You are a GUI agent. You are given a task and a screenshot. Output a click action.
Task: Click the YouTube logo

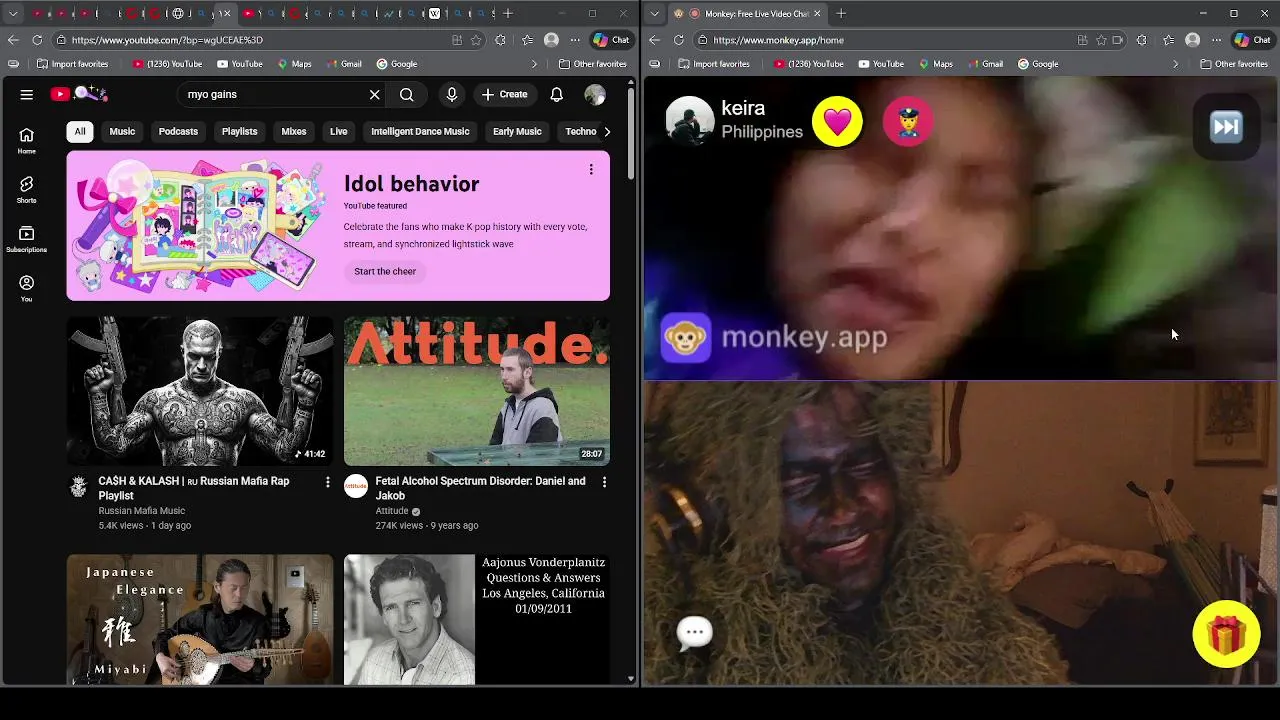tap(79, 94)
